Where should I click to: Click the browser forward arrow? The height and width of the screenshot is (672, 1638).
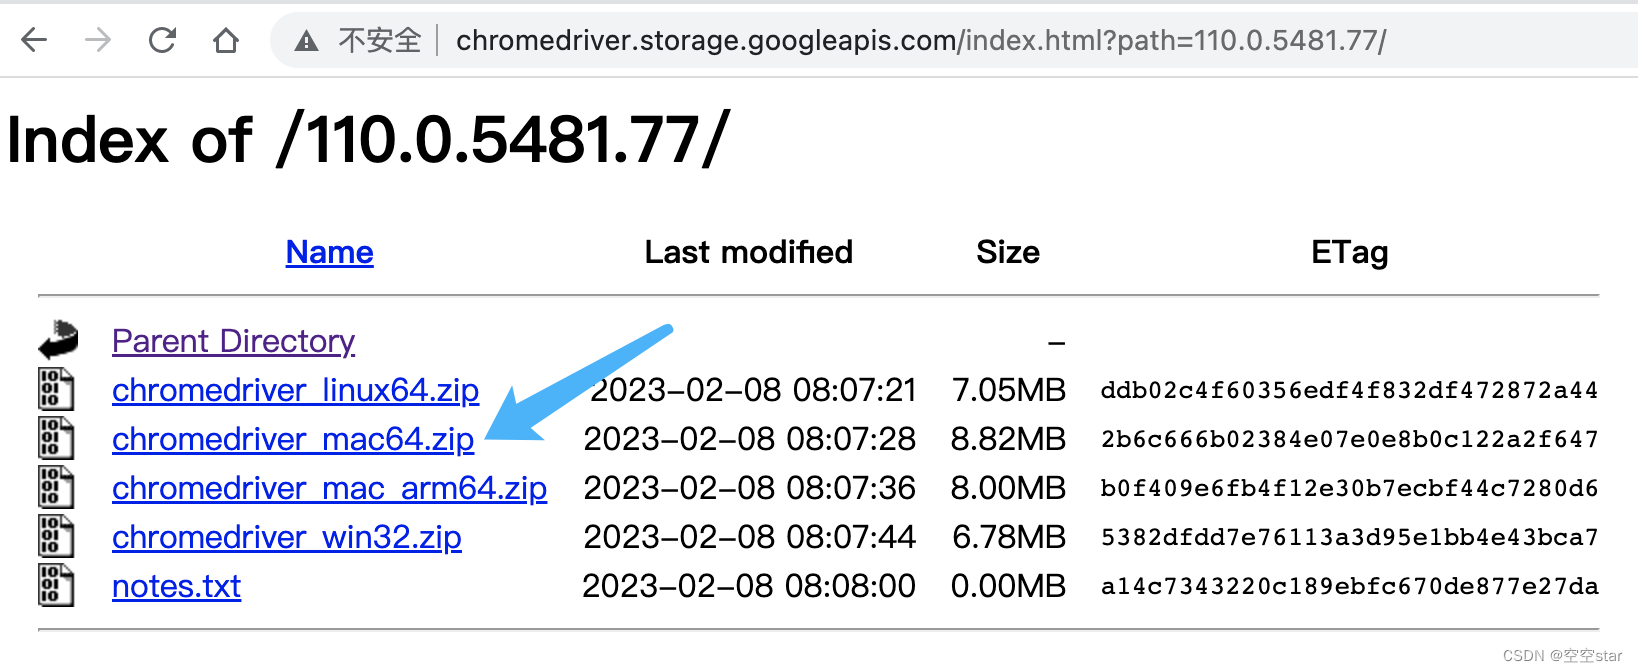[98, 40]
